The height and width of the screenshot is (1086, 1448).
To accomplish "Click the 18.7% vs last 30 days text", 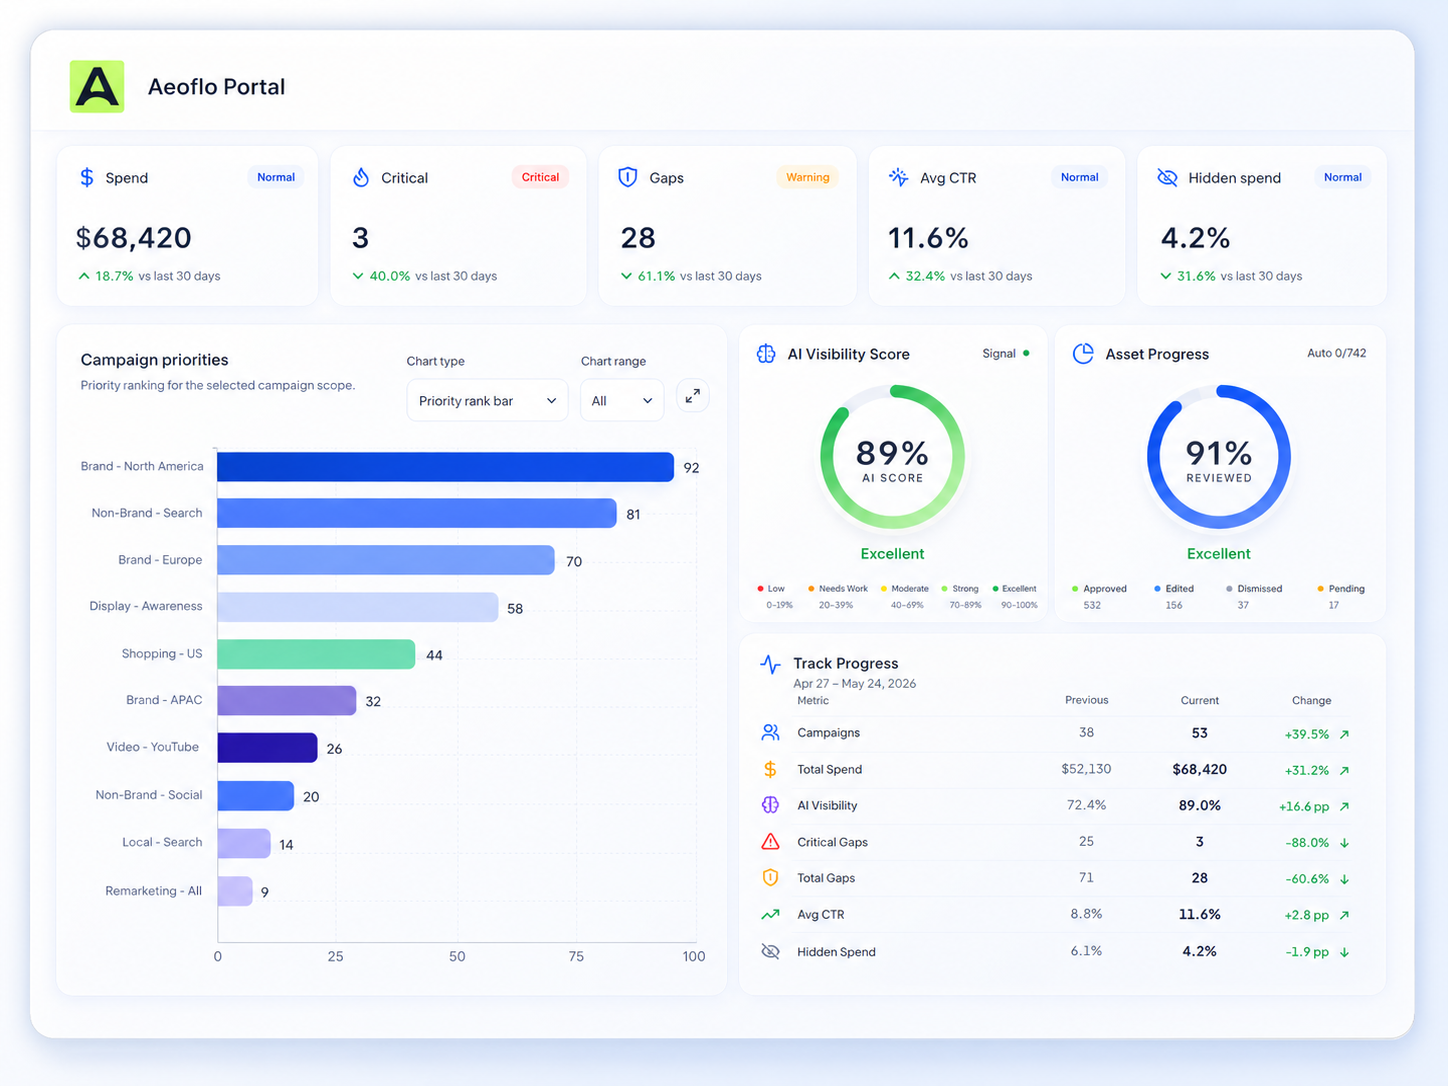I will click(149, 276).
